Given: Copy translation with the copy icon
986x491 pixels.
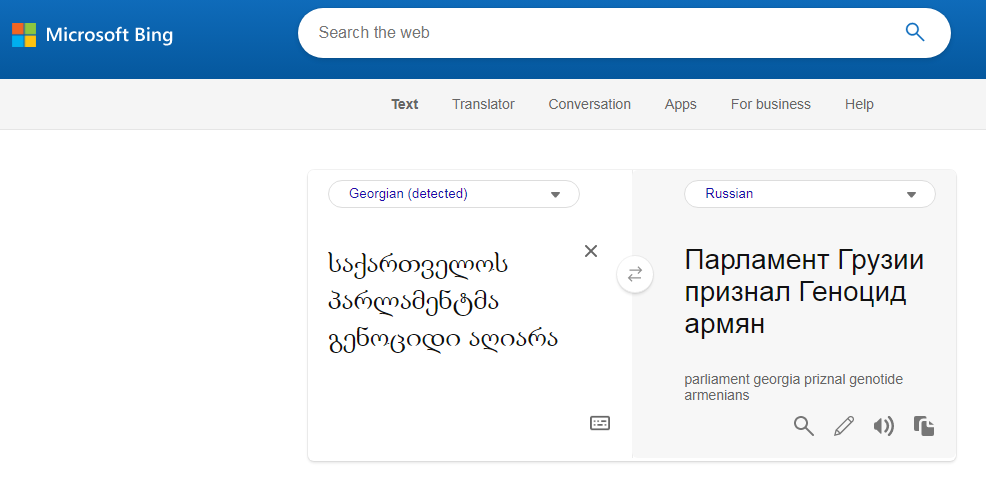Looking at the screenshot, I should [x=924, y=427].
